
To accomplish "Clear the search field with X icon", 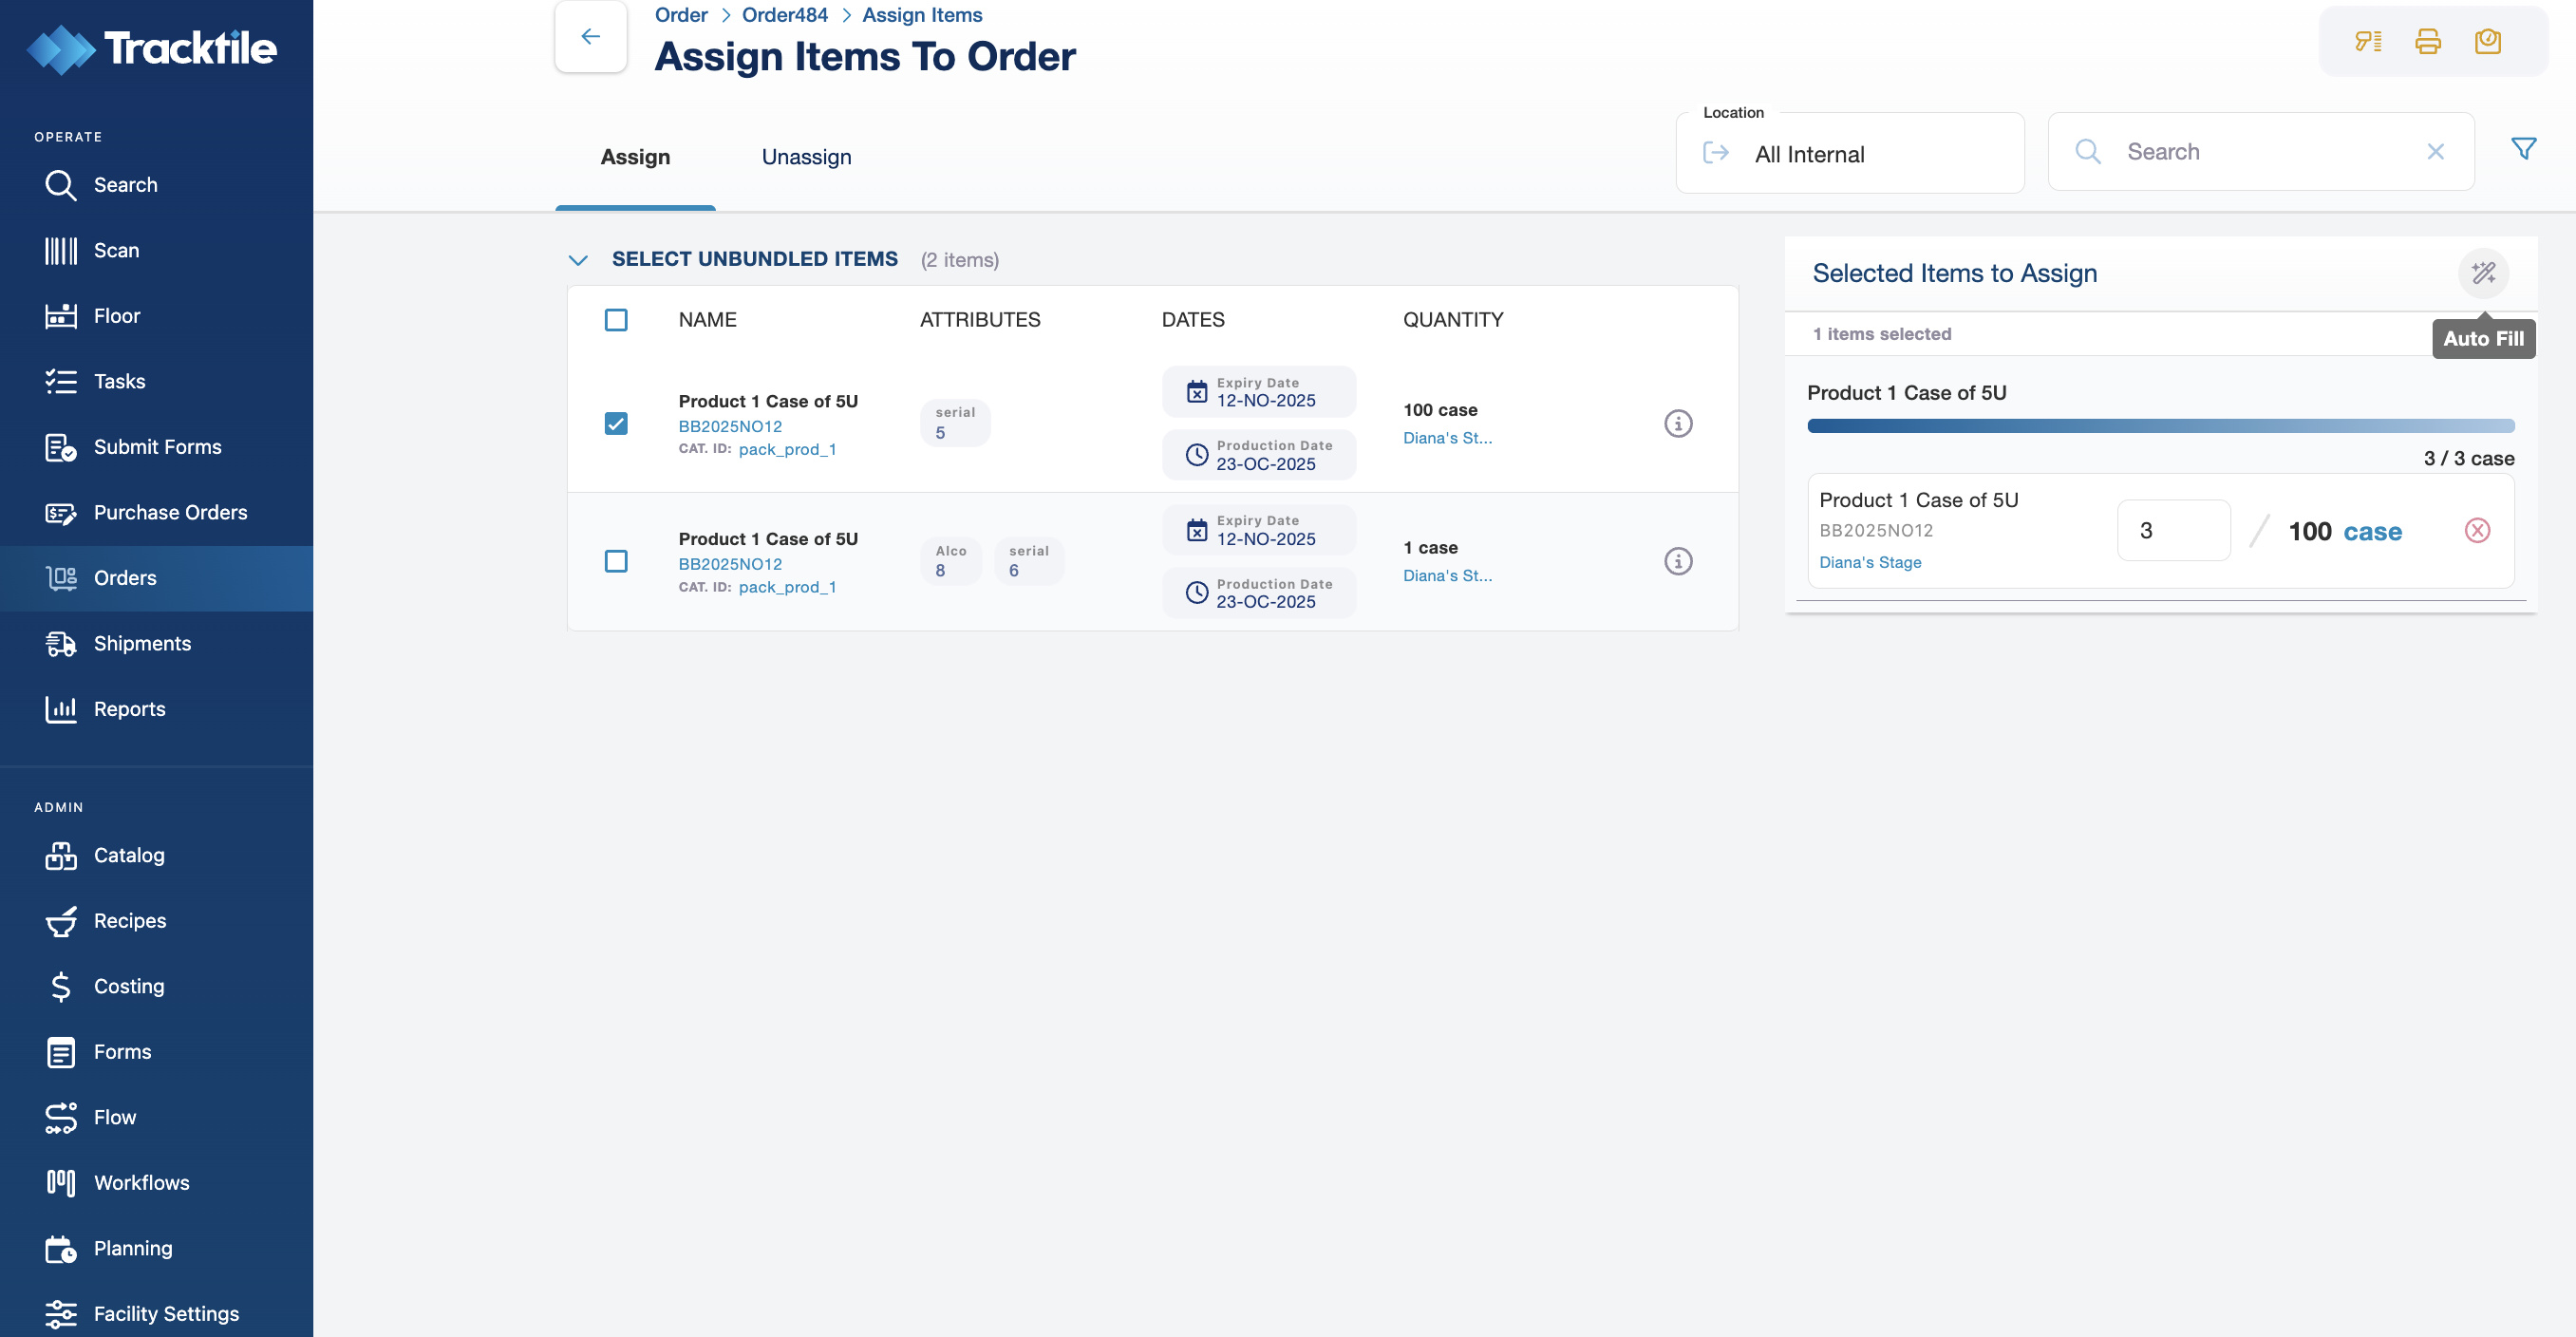I will (x=2435, y=152).
